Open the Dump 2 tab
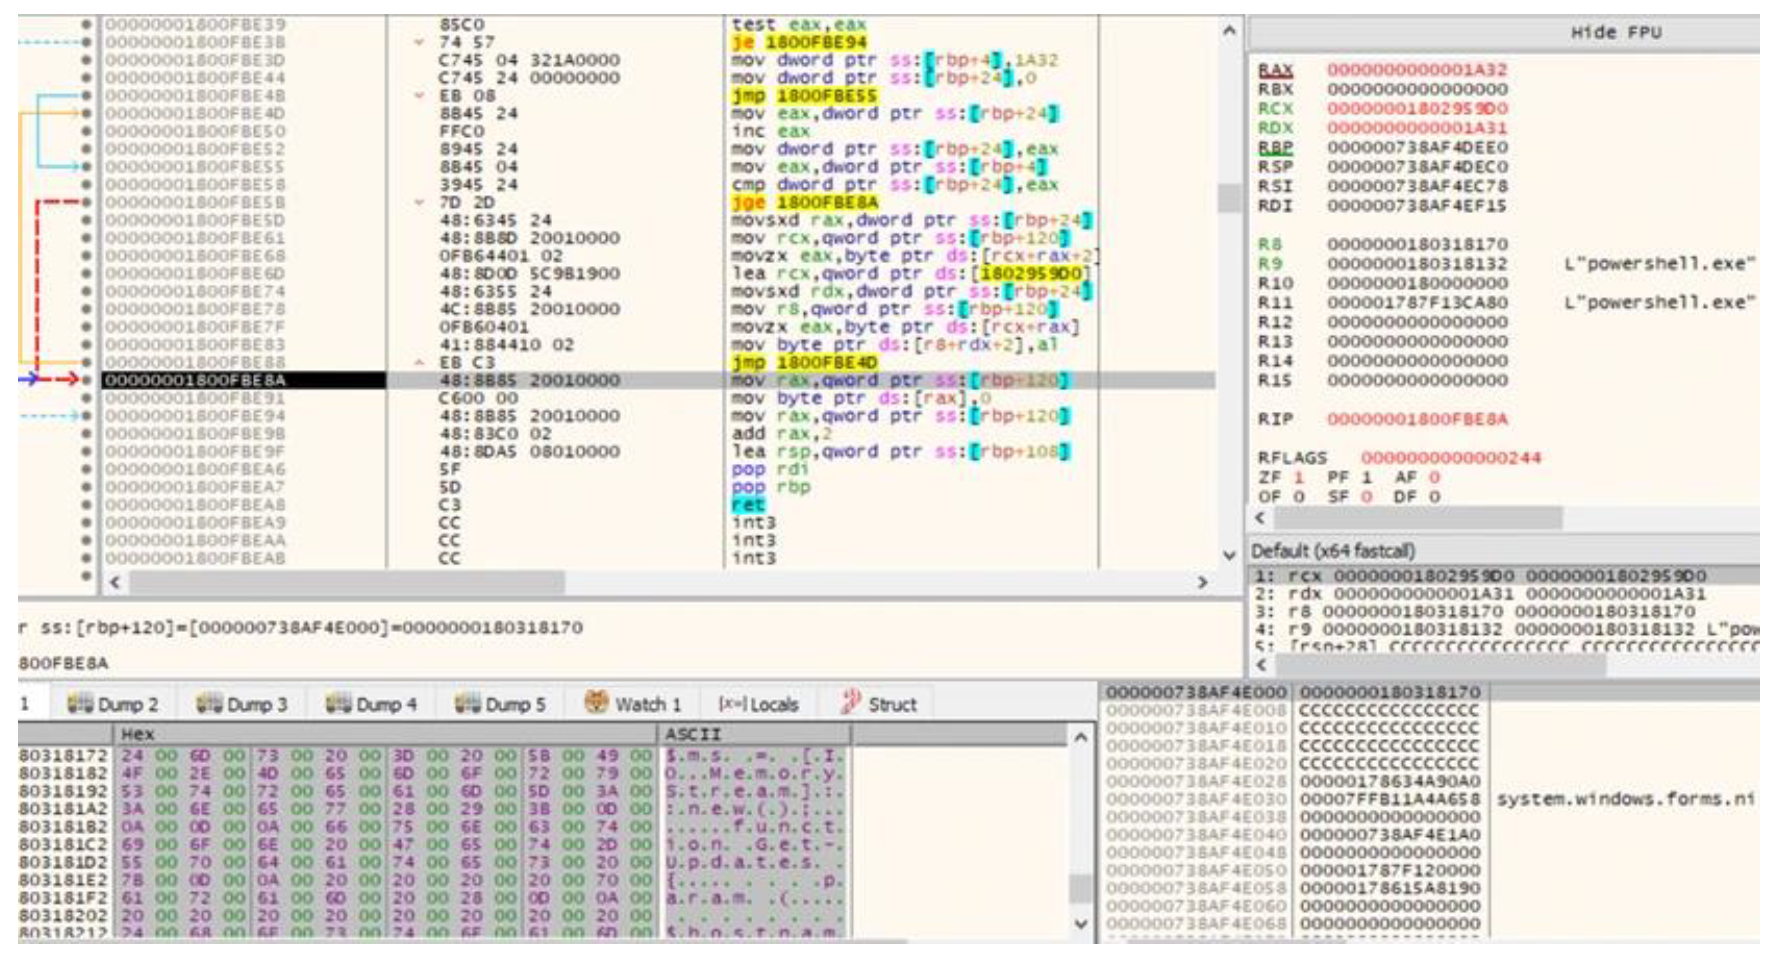This screenshot has height=956, width=1773. (x=112, y=704)
